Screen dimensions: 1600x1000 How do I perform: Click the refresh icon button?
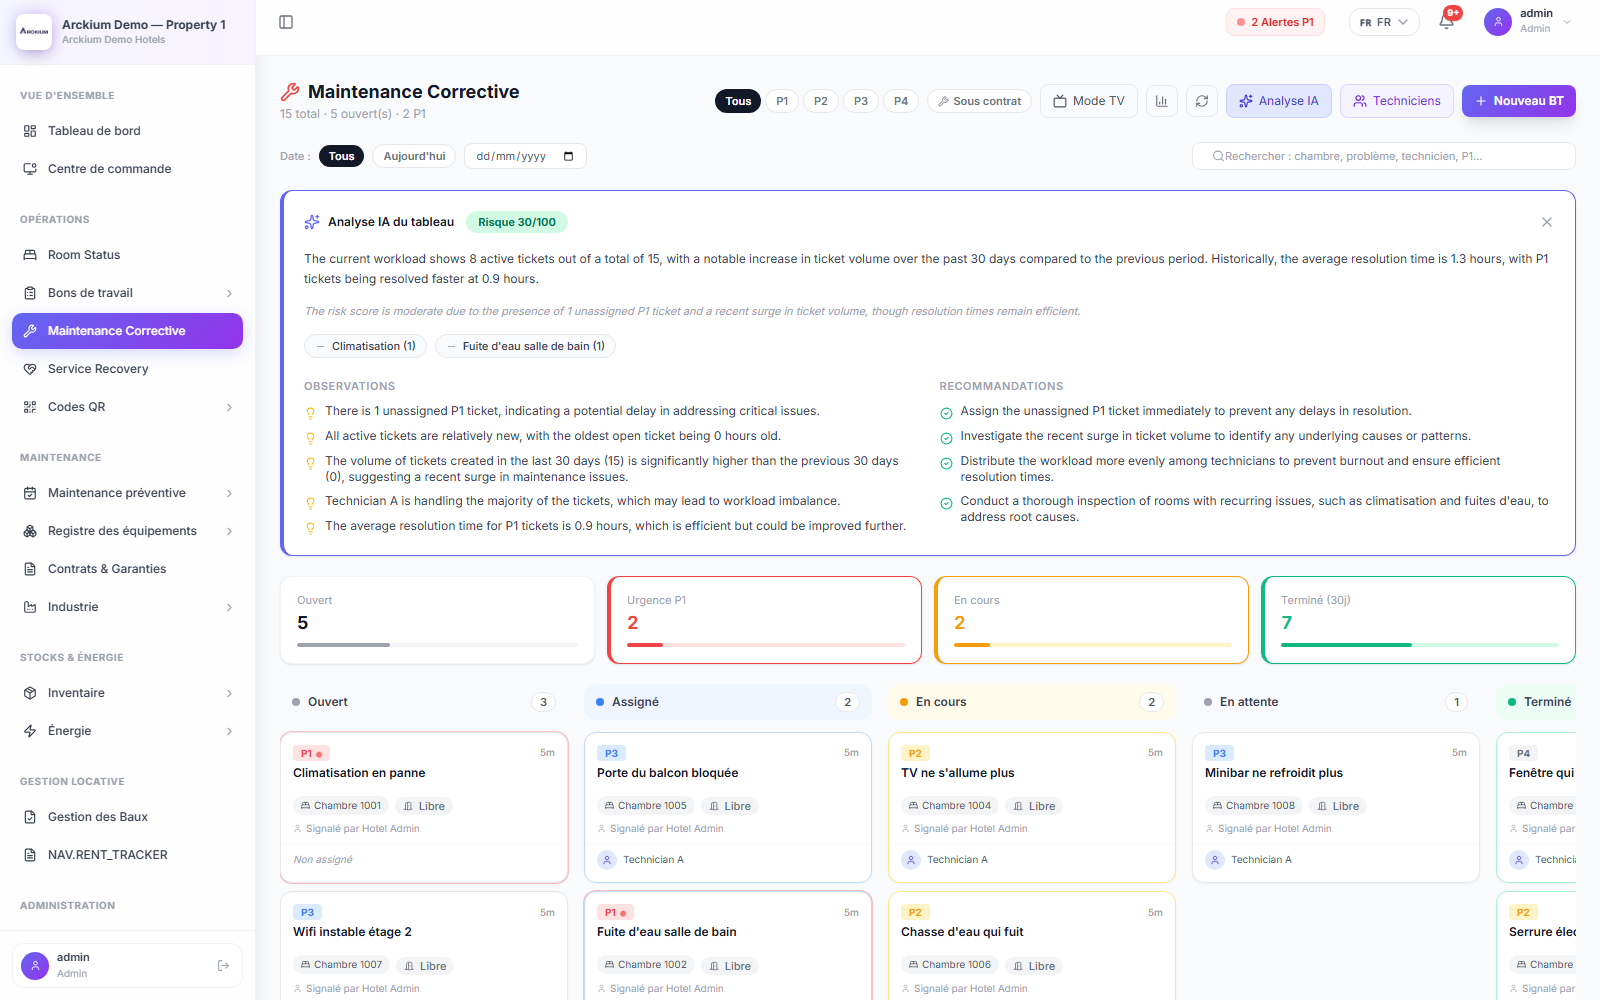pyautogui.click(x=1202, y=101)
